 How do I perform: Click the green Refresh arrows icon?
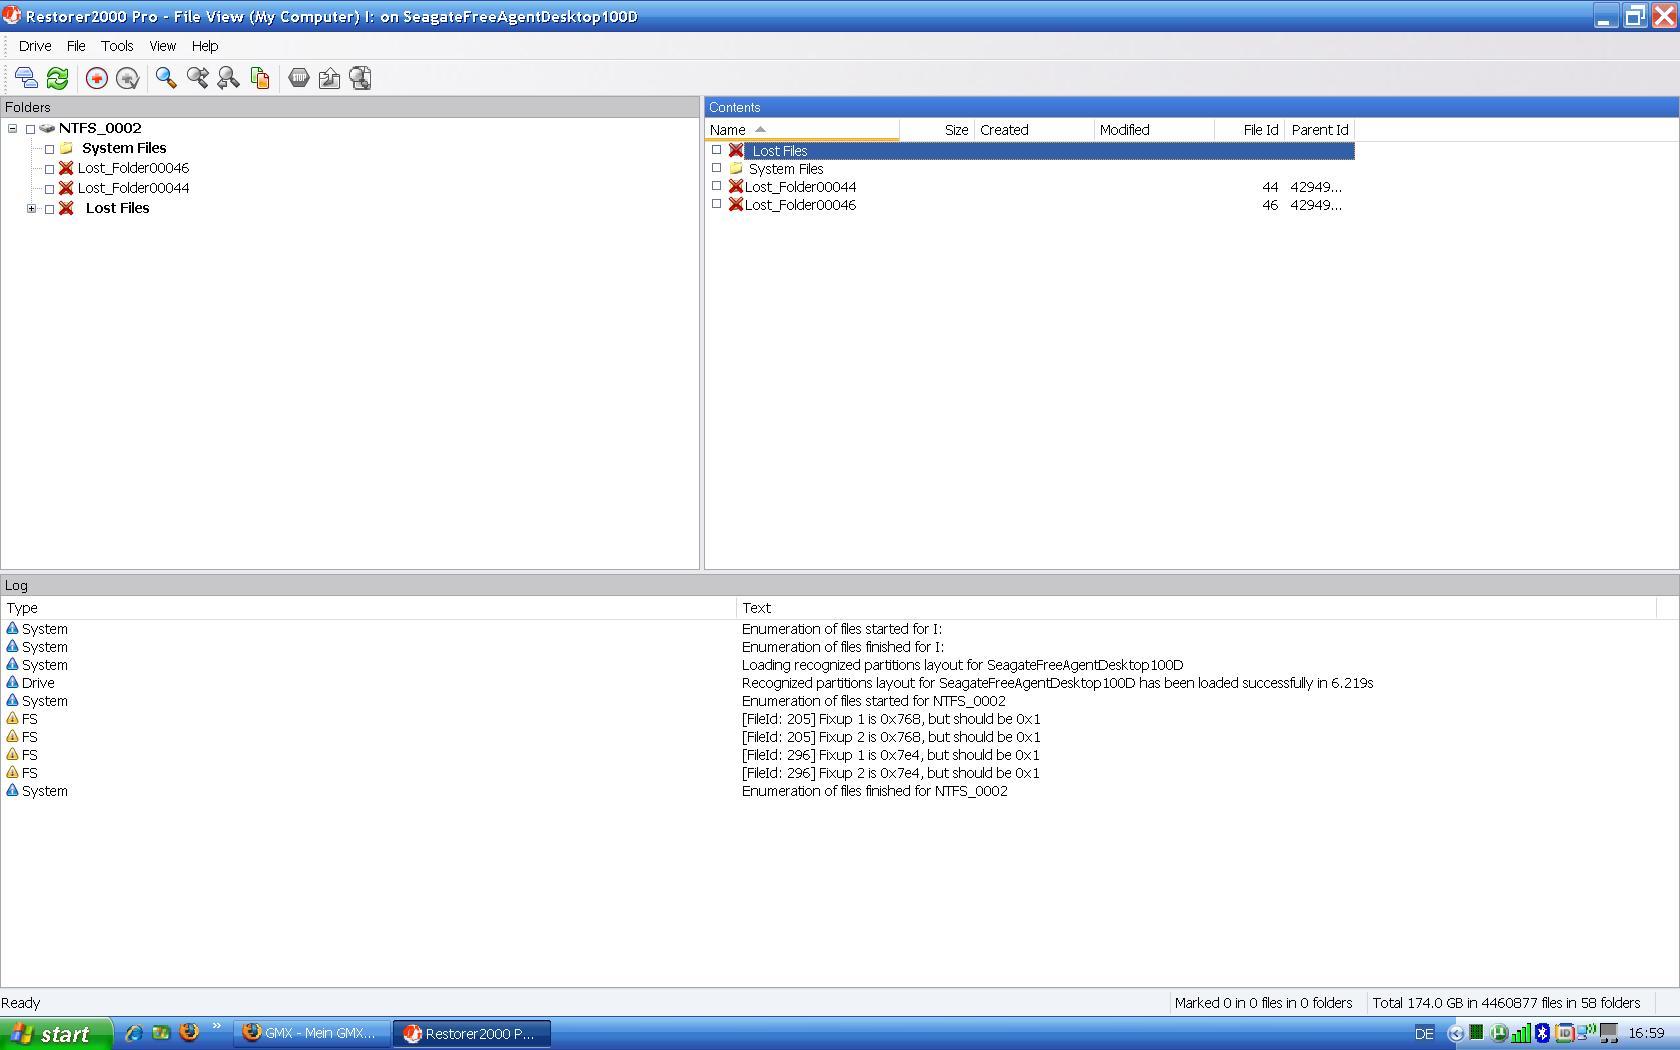(57, 78)
